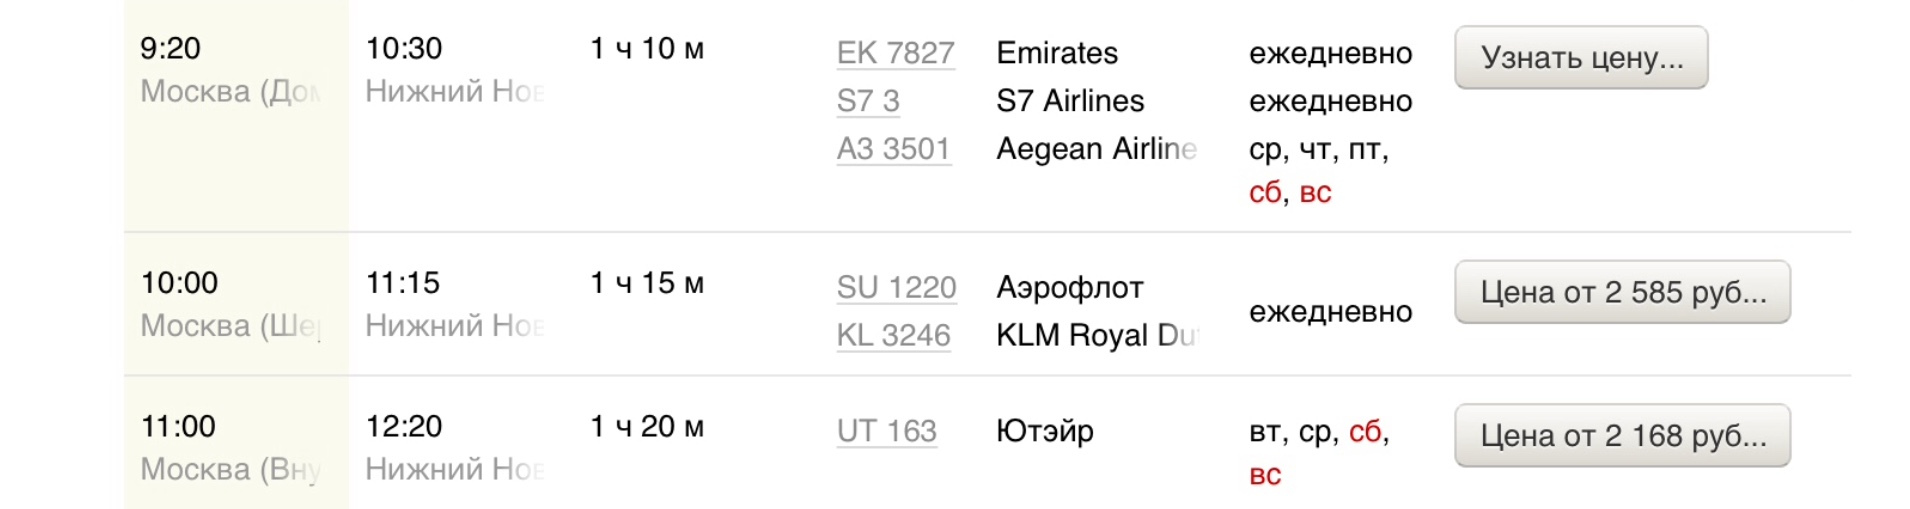Screen dimensions: 1910x509
Task: Click the Emirates airline name
Action: [1057, 53]
